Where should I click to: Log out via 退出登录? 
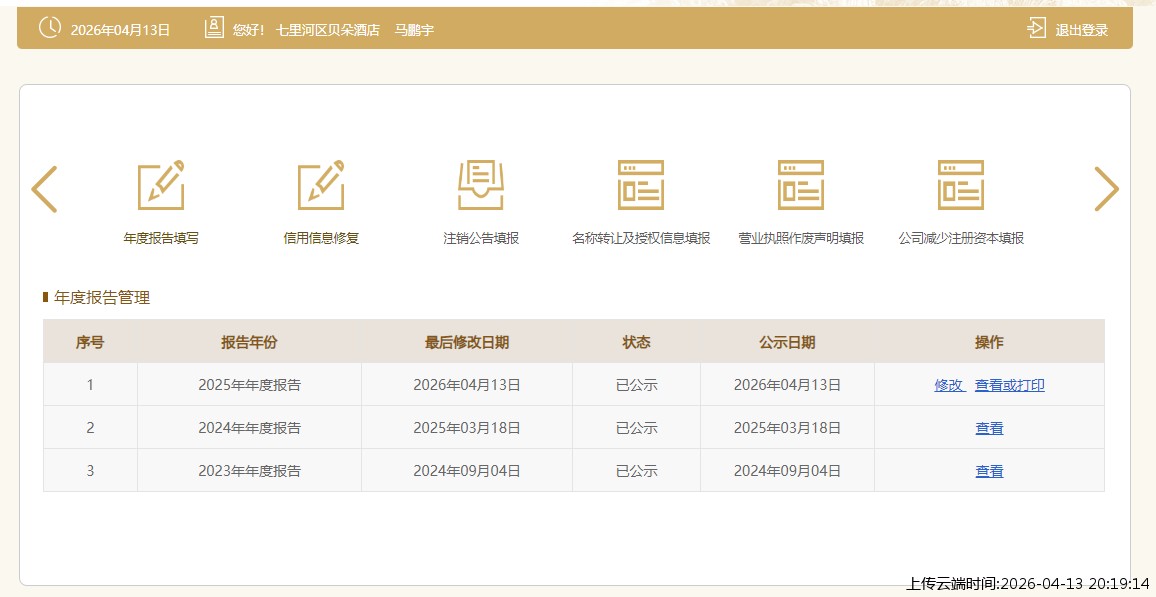pos(1068,30)
